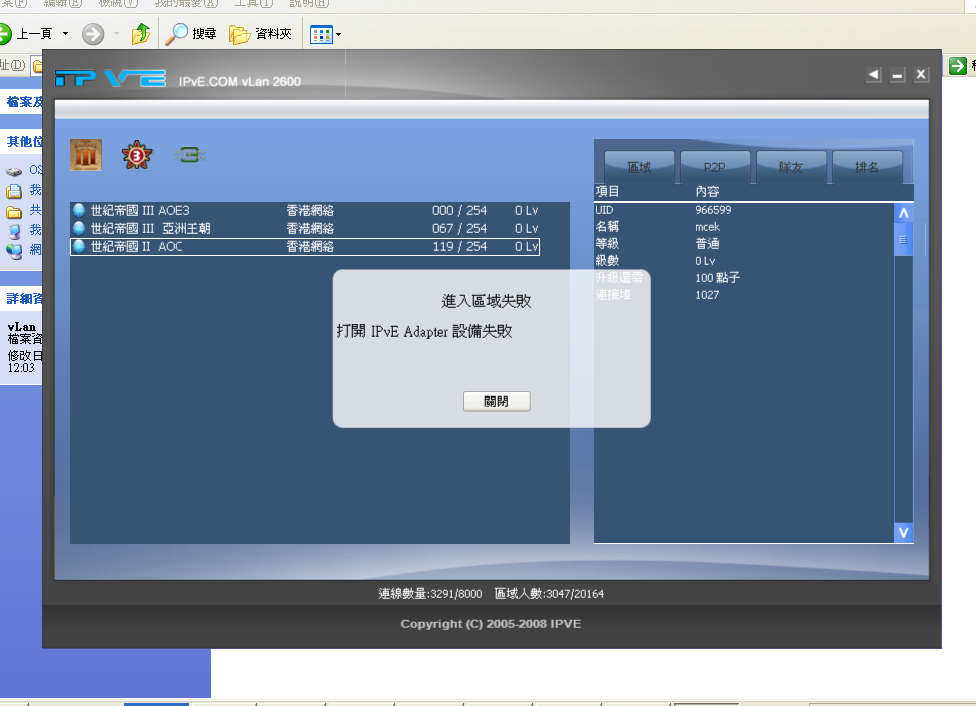Select room 世紀帝國 II AOC
976x706 pixels.
pos(305,247)
